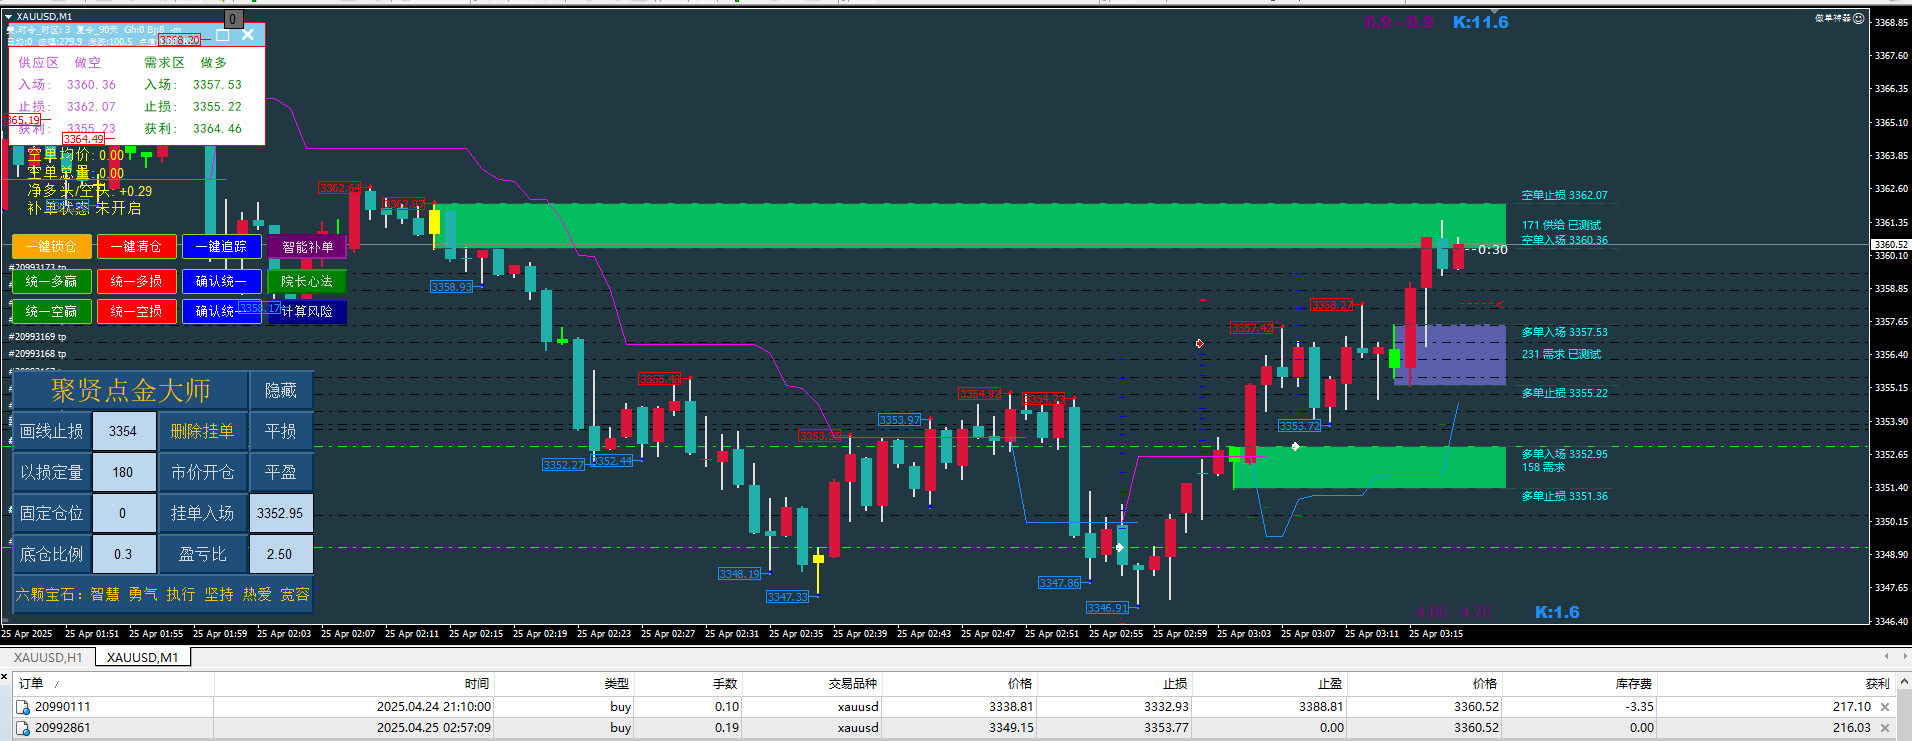Click the 挂单入场 price field showing 3352.95
The image size is (1912, 741).
(x=281, y=513)
